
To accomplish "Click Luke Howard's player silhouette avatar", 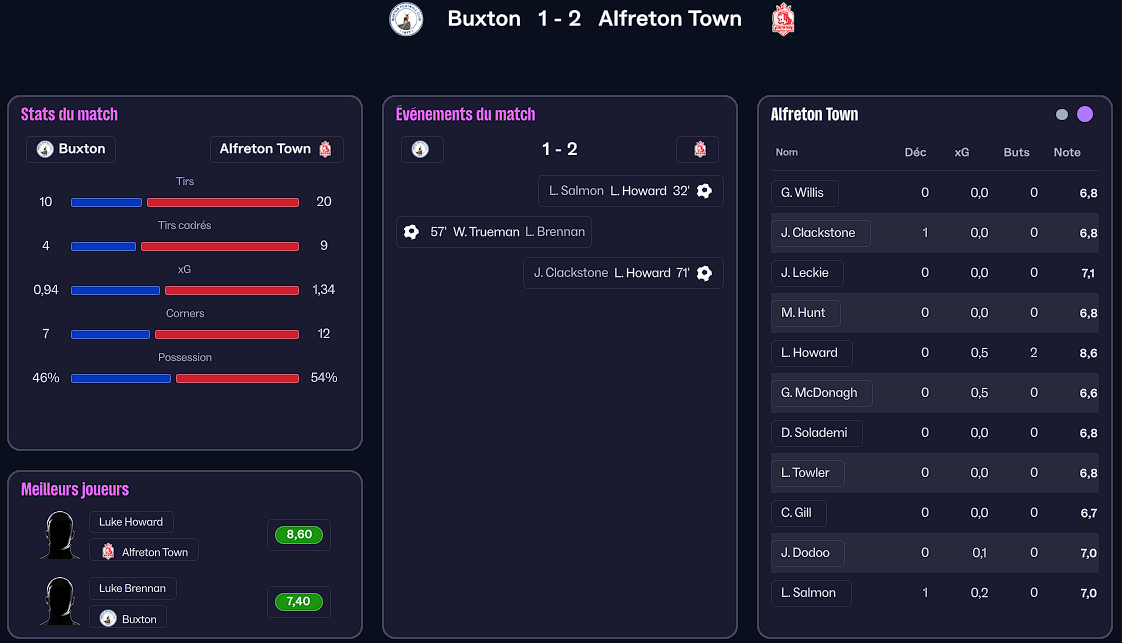I will point(60,535).
